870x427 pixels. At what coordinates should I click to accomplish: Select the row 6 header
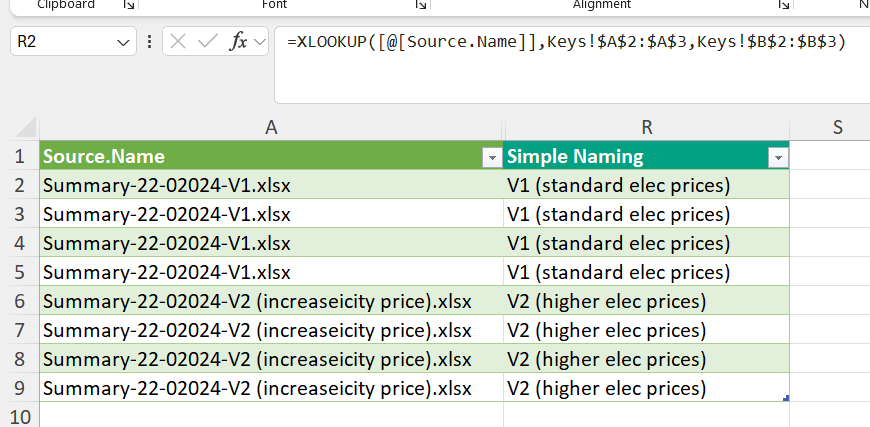coord(19,302)
